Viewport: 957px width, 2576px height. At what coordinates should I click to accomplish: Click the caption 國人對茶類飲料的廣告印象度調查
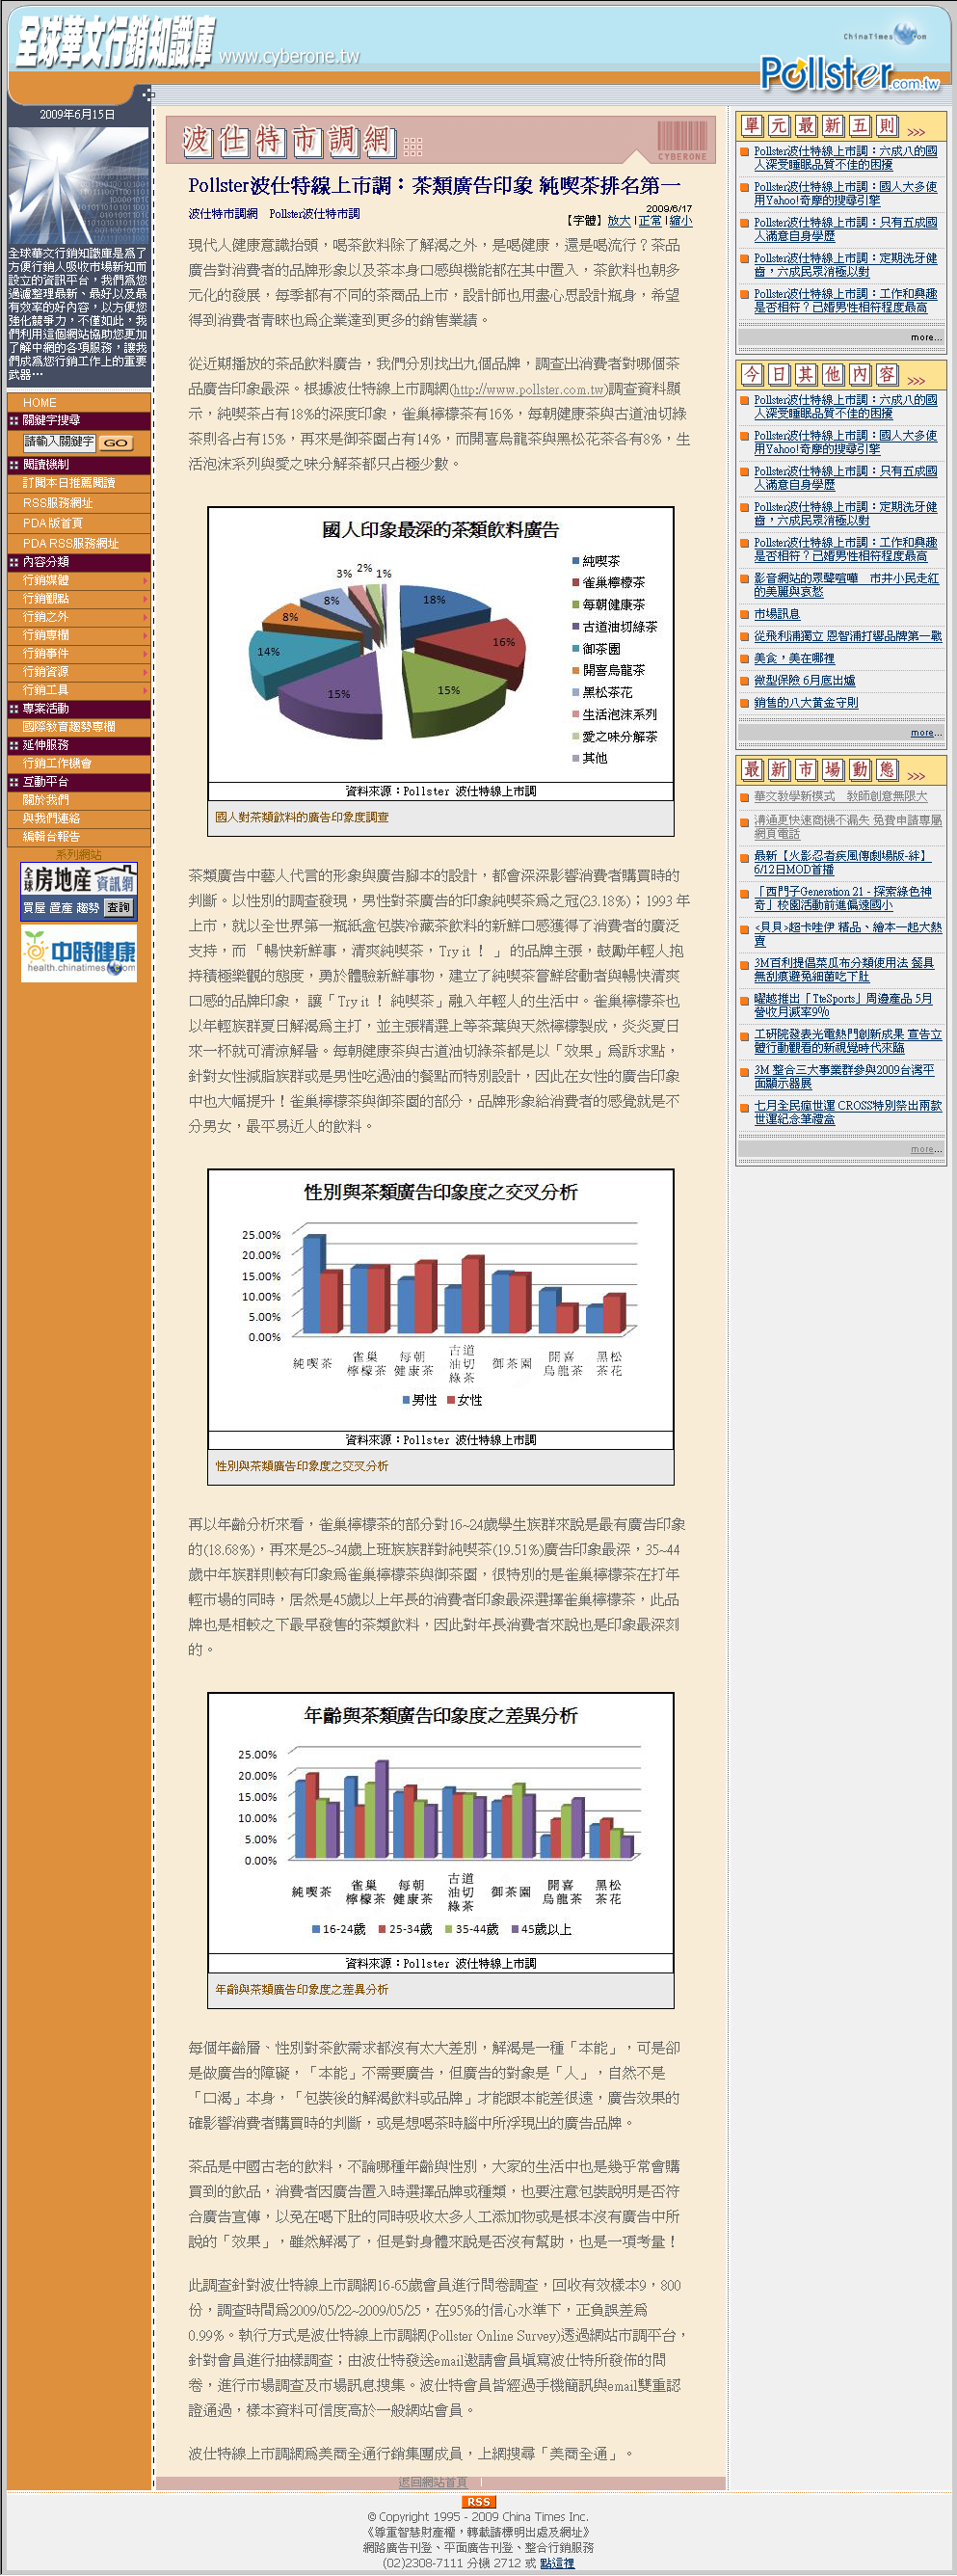tap(303, 817)
